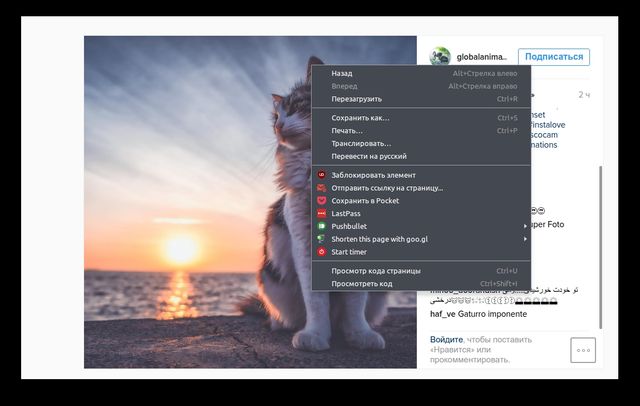Click the Pocket icon in context menu
This screenshot has width=640, height=406.
click(x=321, y=201)
